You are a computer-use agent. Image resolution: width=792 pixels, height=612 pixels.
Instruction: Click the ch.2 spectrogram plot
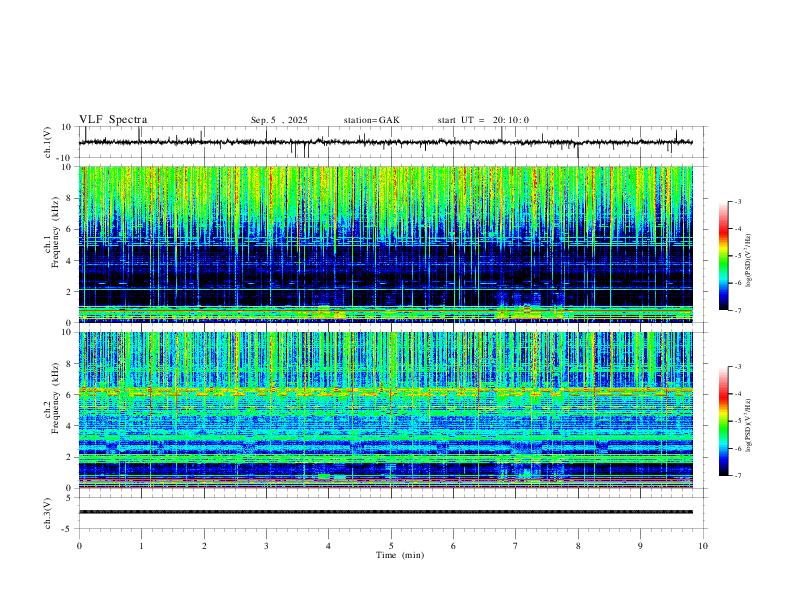[386, 410]
